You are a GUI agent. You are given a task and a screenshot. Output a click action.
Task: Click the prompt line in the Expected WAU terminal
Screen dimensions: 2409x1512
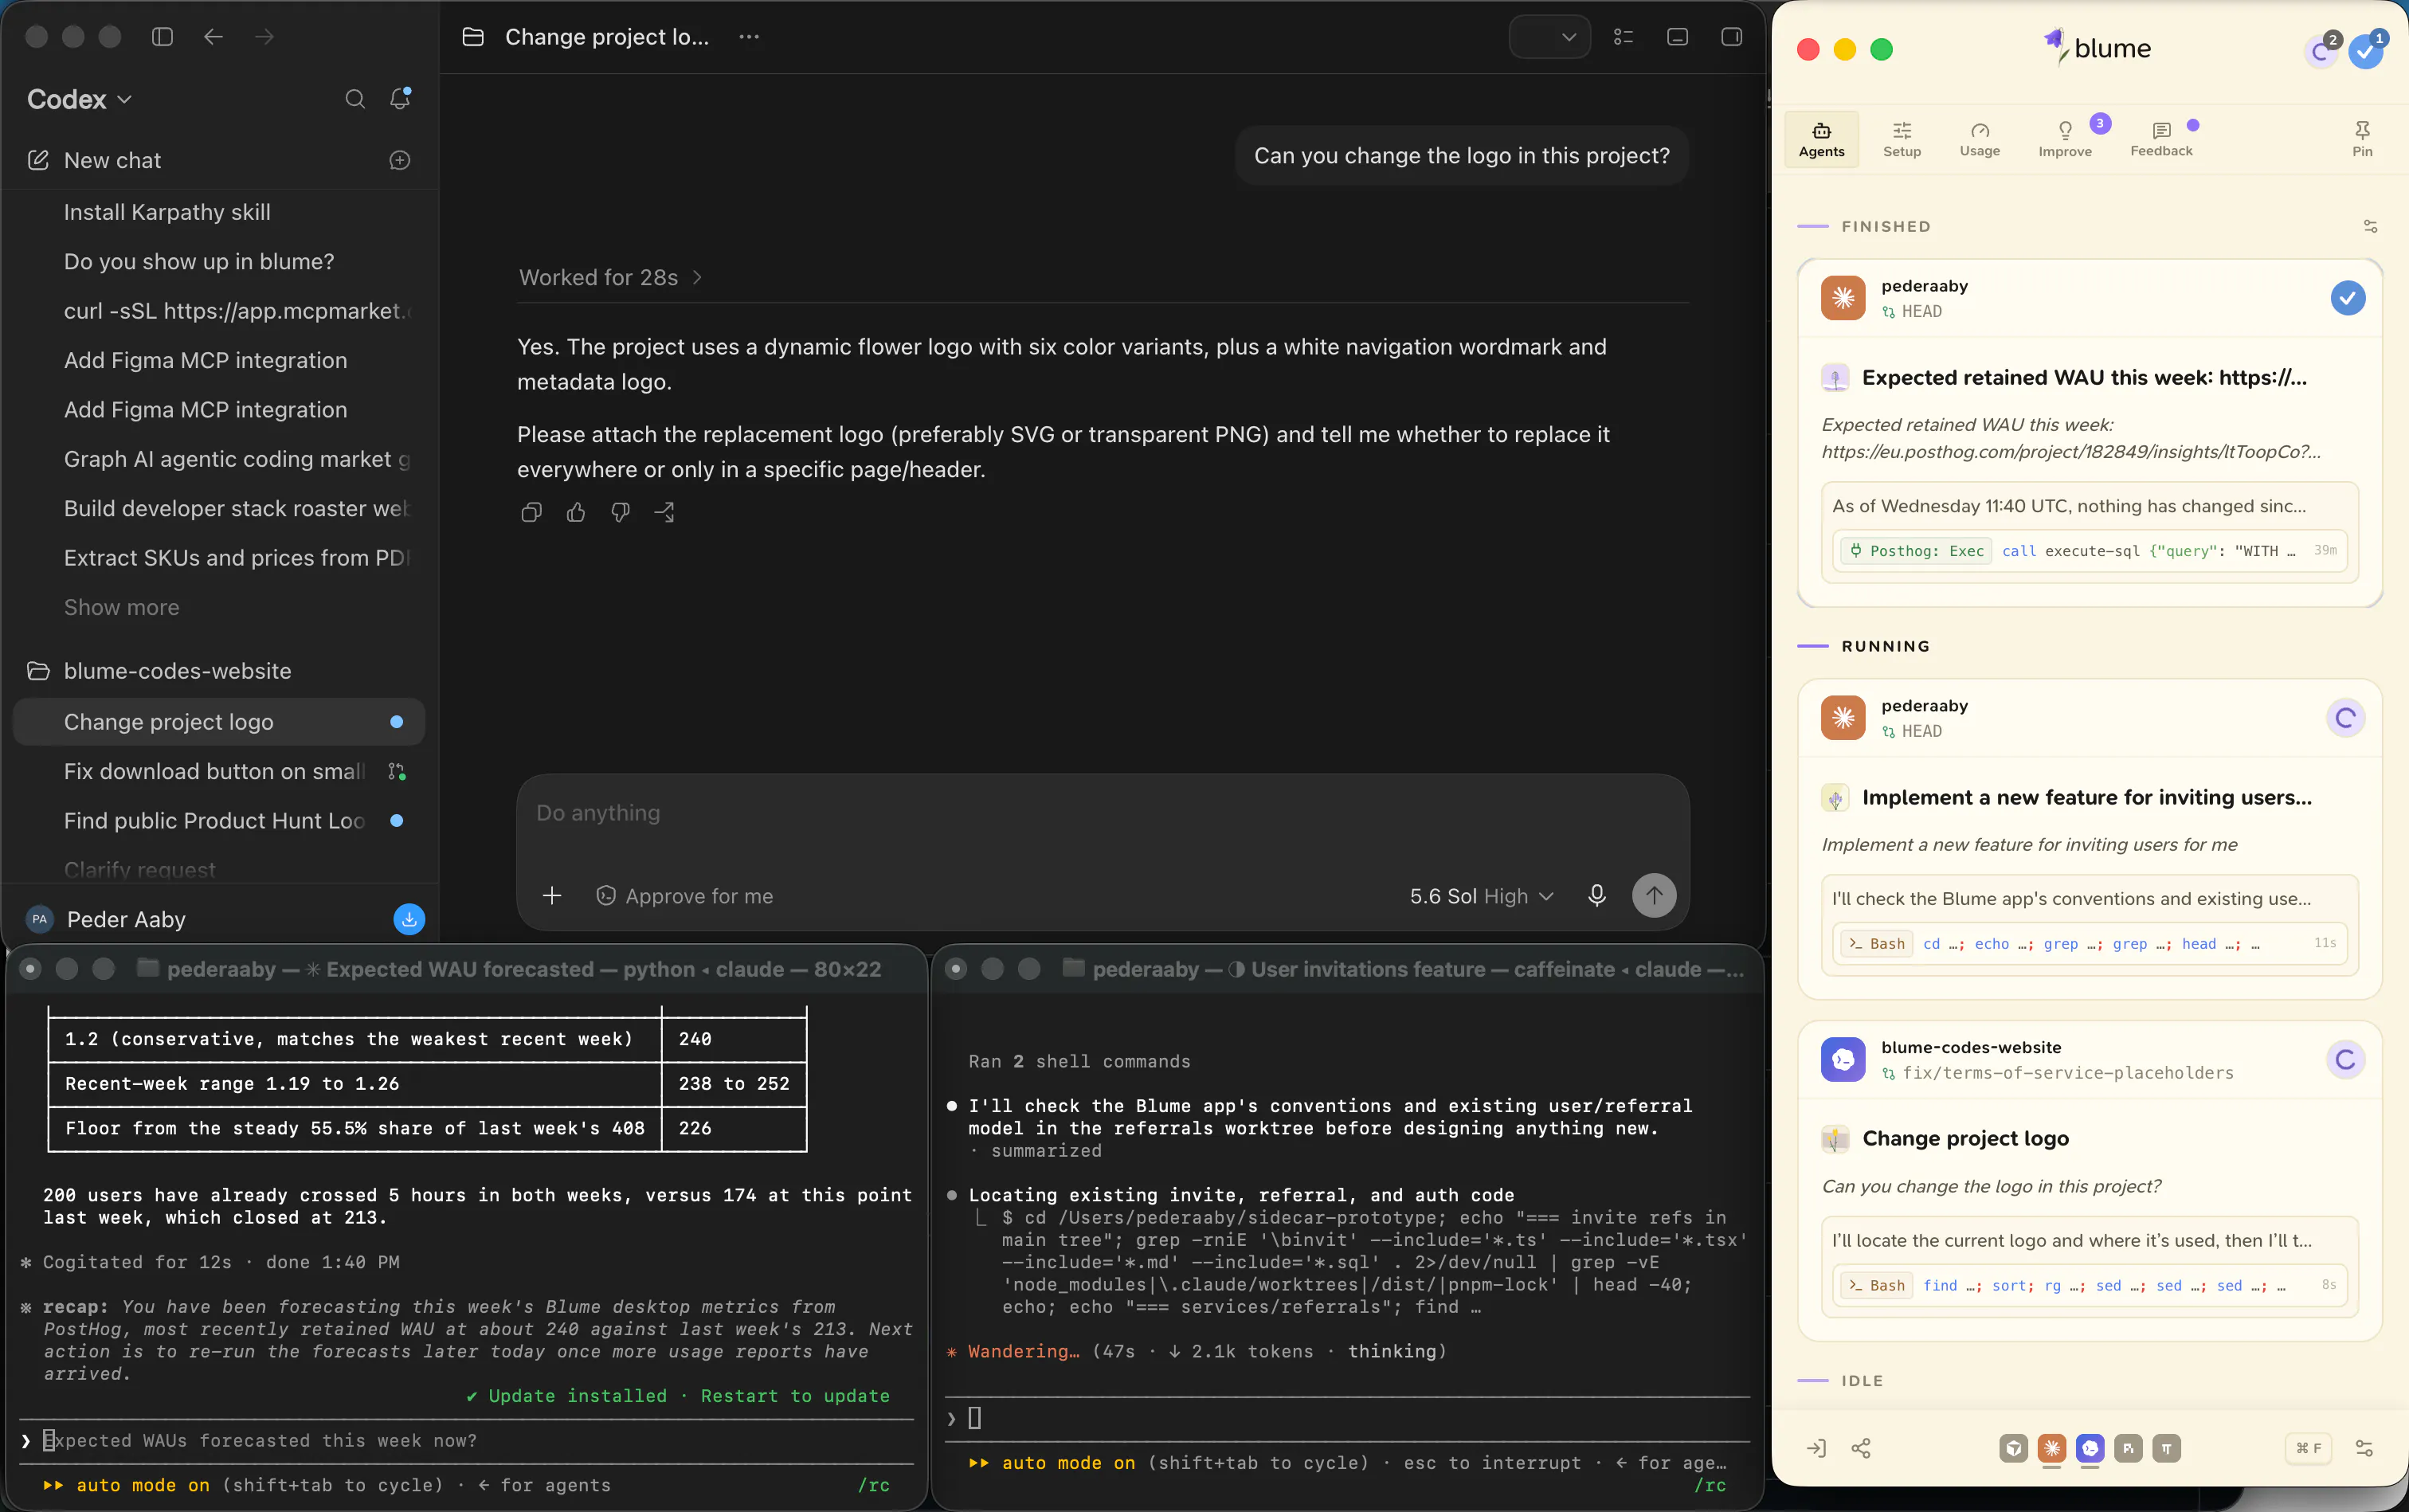465,1441
